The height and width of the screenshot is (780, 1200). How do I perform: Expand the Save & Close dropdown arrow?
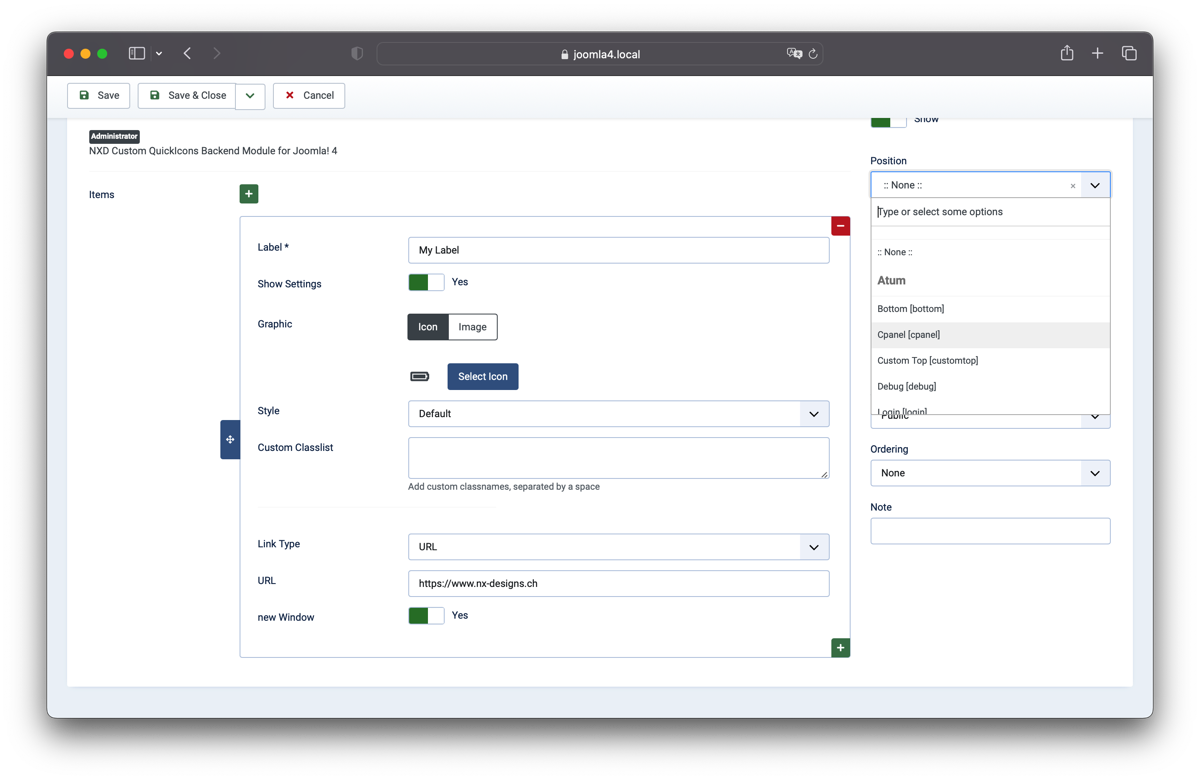pyautogui.click(x=250, y=96)
